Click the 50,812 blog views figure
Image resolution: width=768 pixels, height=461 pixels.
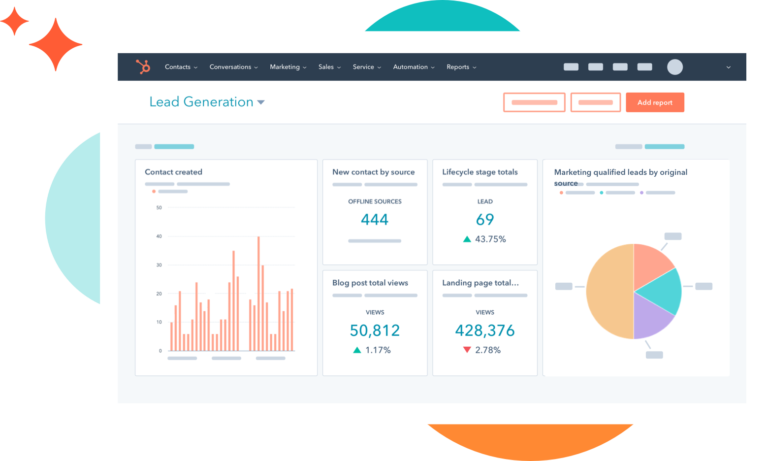[375, 330]
